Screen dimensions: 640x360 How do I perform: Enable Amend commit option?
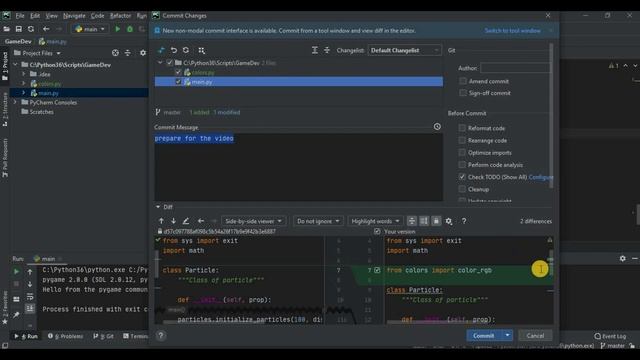(x=463, y=81)
